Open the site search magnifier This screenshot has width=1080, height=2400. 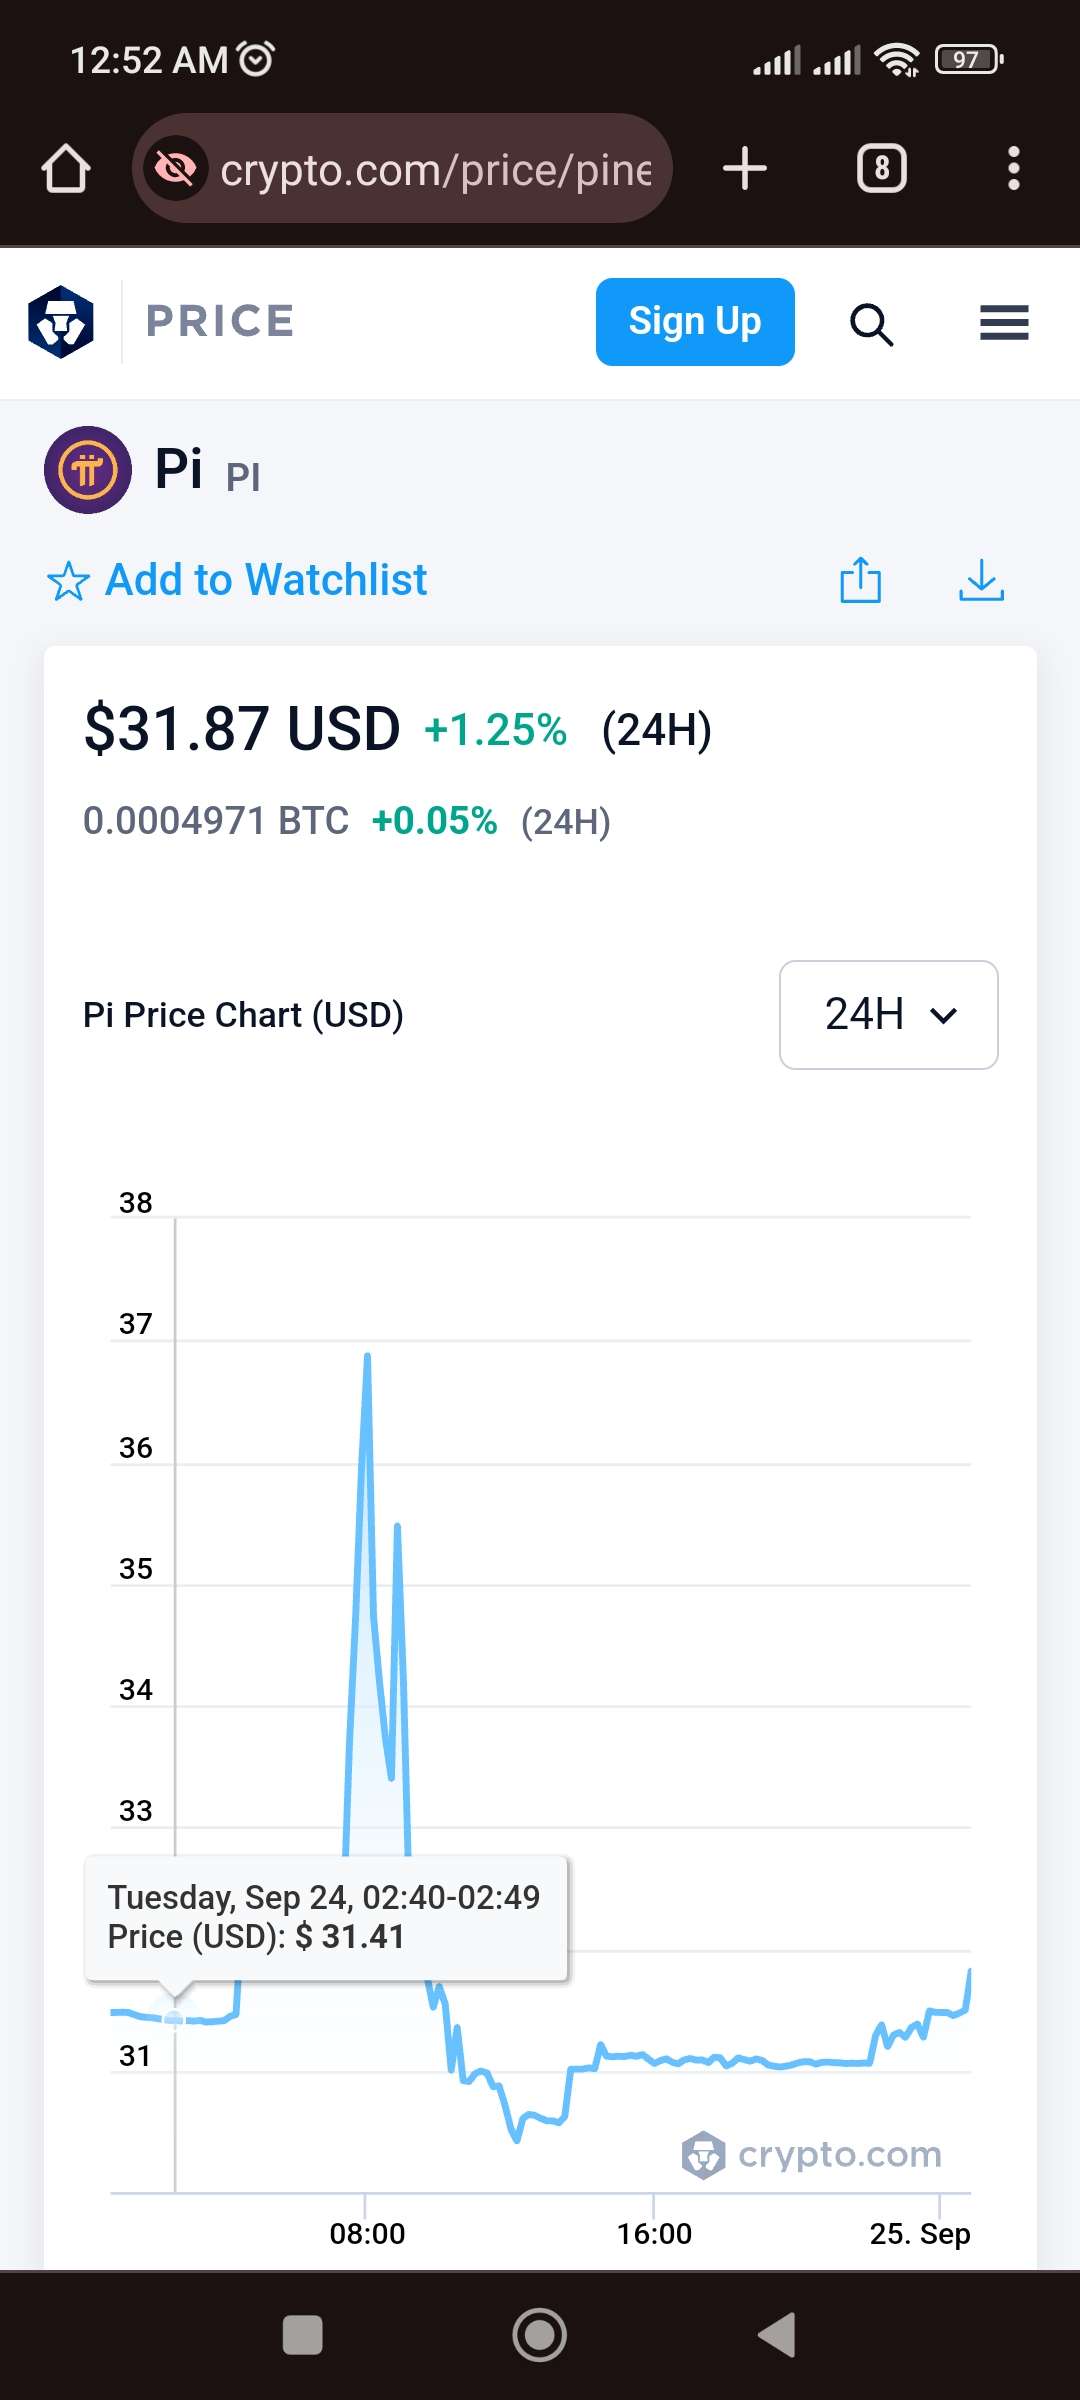(x=871, y=324)
